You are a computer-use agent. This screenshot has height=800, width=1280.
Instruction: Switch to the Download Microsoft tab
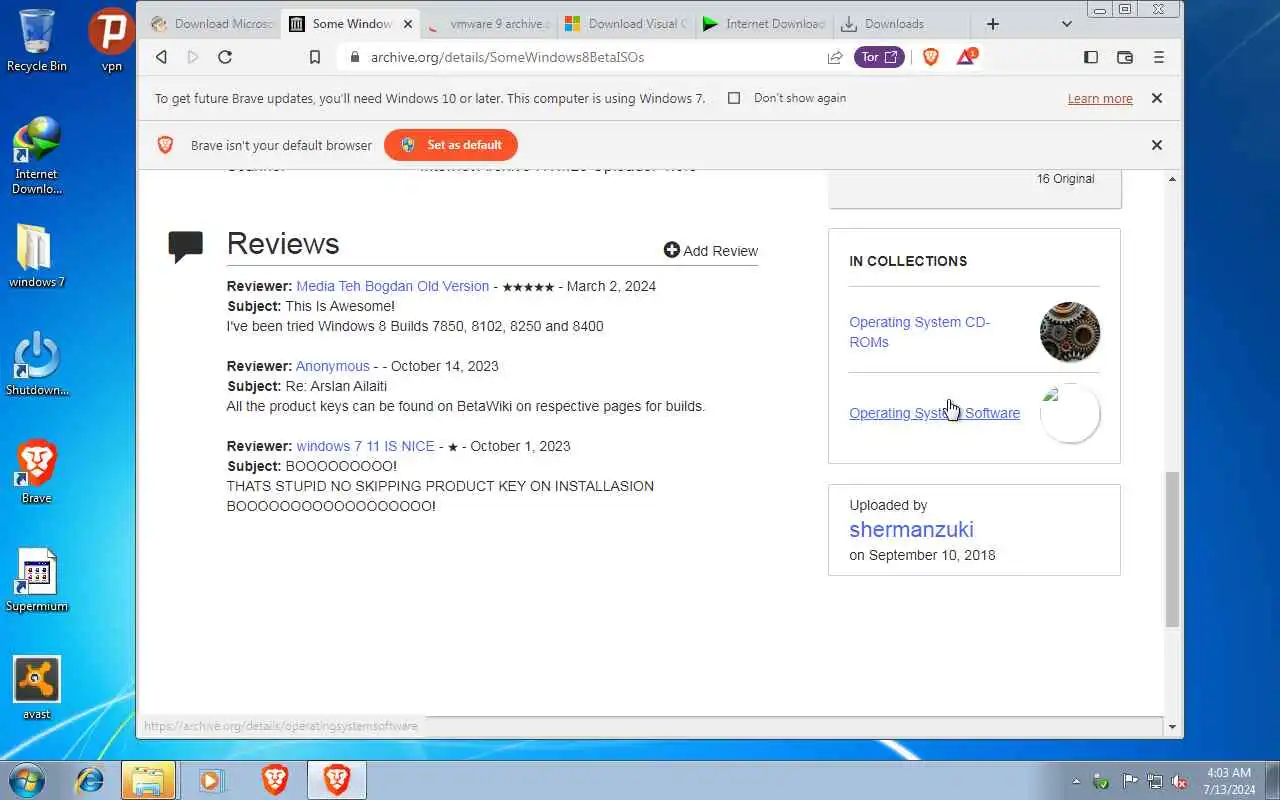pyautogui.click(x=211, y=24)
